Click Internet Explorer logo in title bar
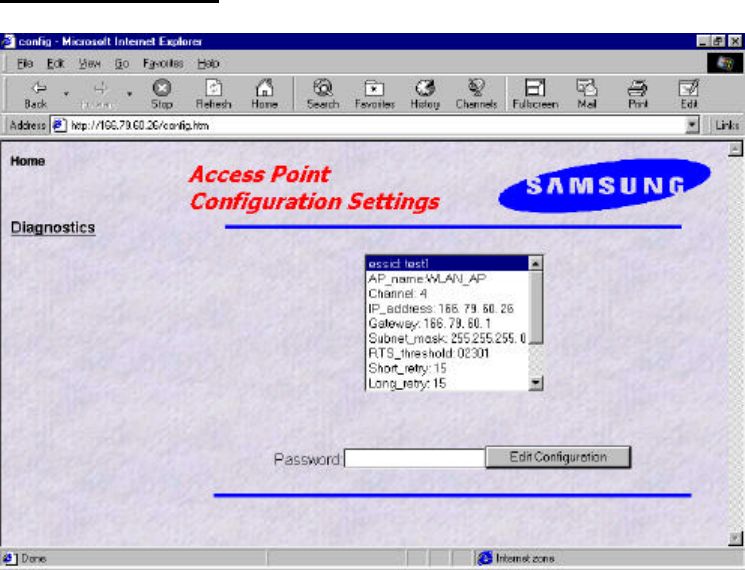 (8, 41)
